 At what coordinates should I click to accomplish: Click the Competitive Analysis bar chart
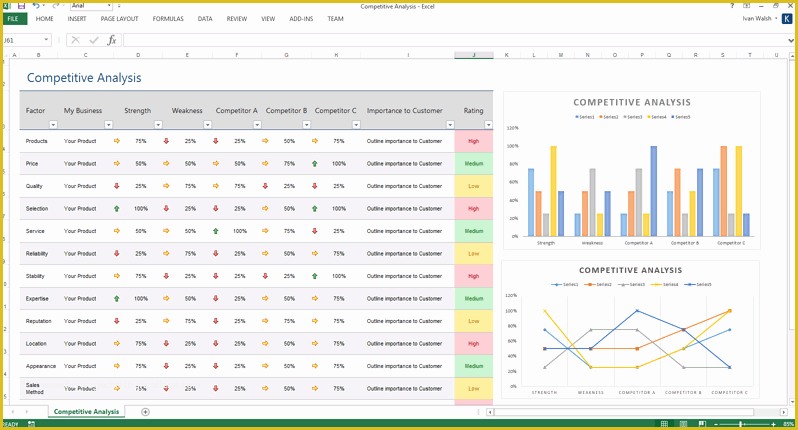click(632, 170)
